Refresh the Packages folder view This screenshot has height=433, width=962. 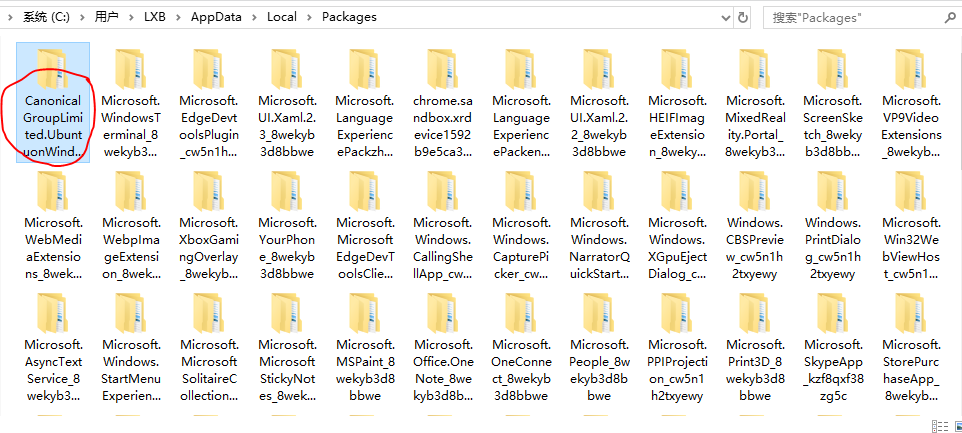(x=742, y=17)
